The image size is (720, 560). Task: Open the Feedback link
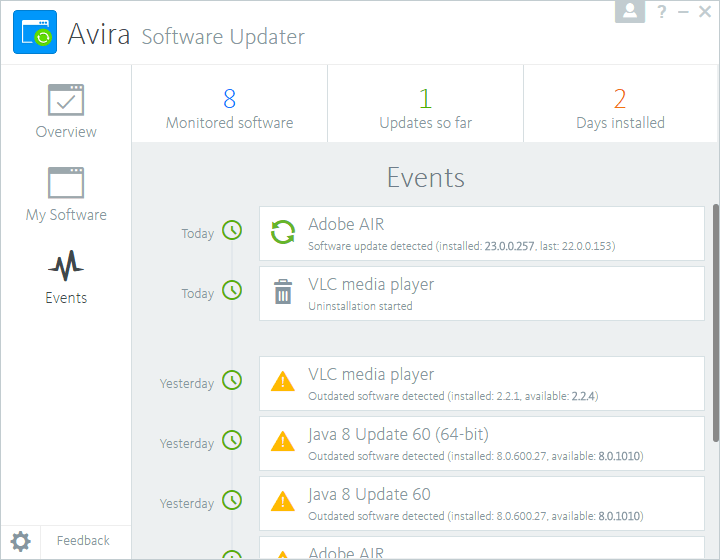click(83, 541)
